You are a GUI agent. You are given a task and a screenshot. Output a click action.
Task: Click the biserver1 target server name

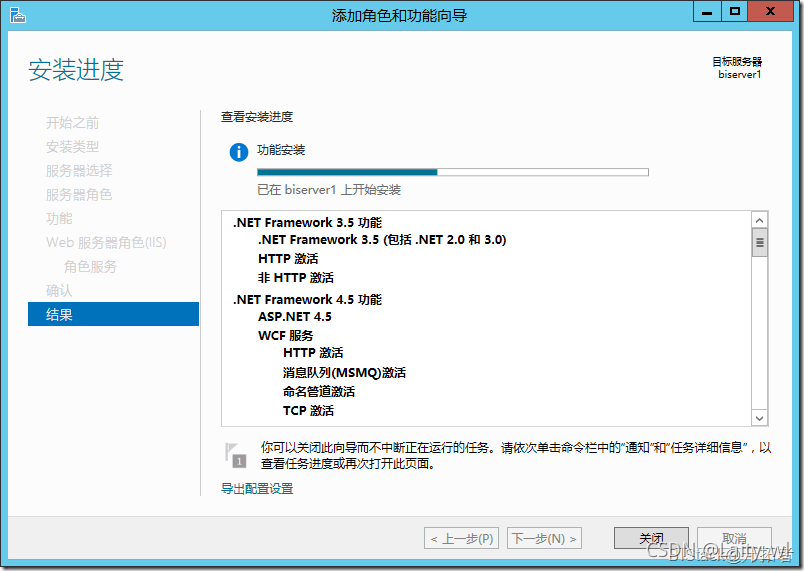739,75
